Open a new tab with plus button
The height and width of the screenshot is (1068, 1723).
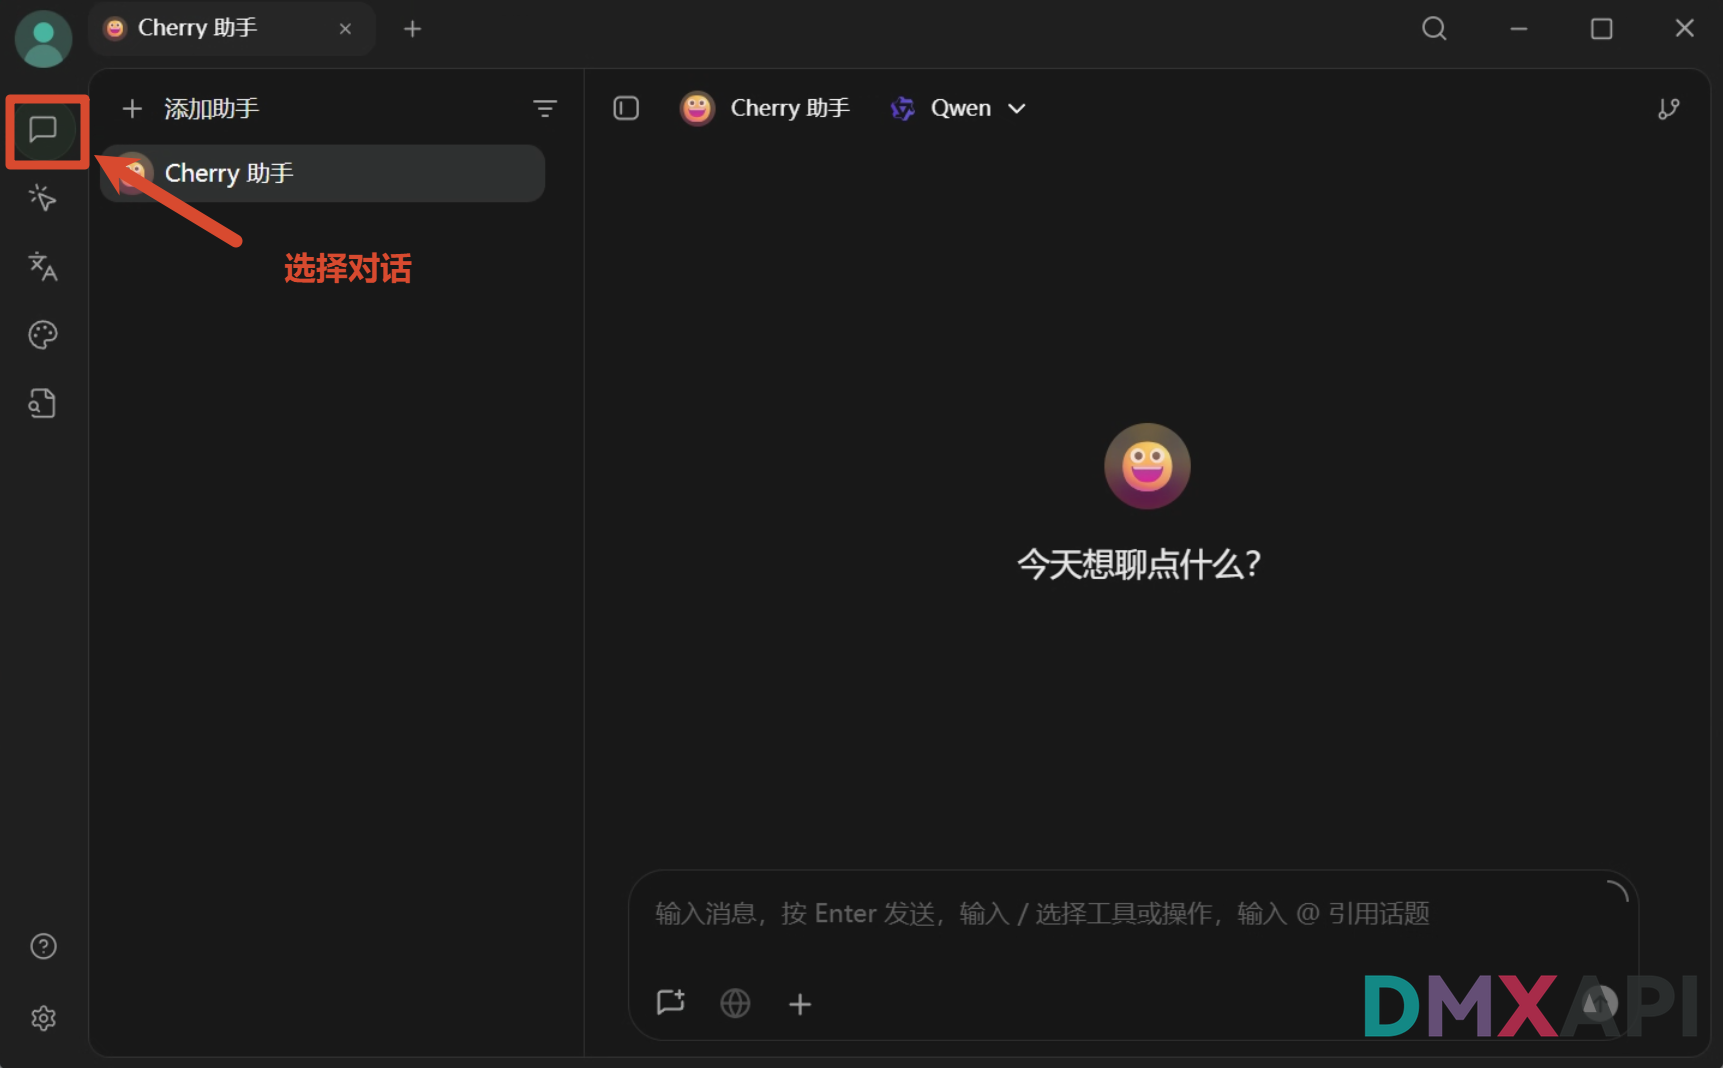click(x=412, y=29)
